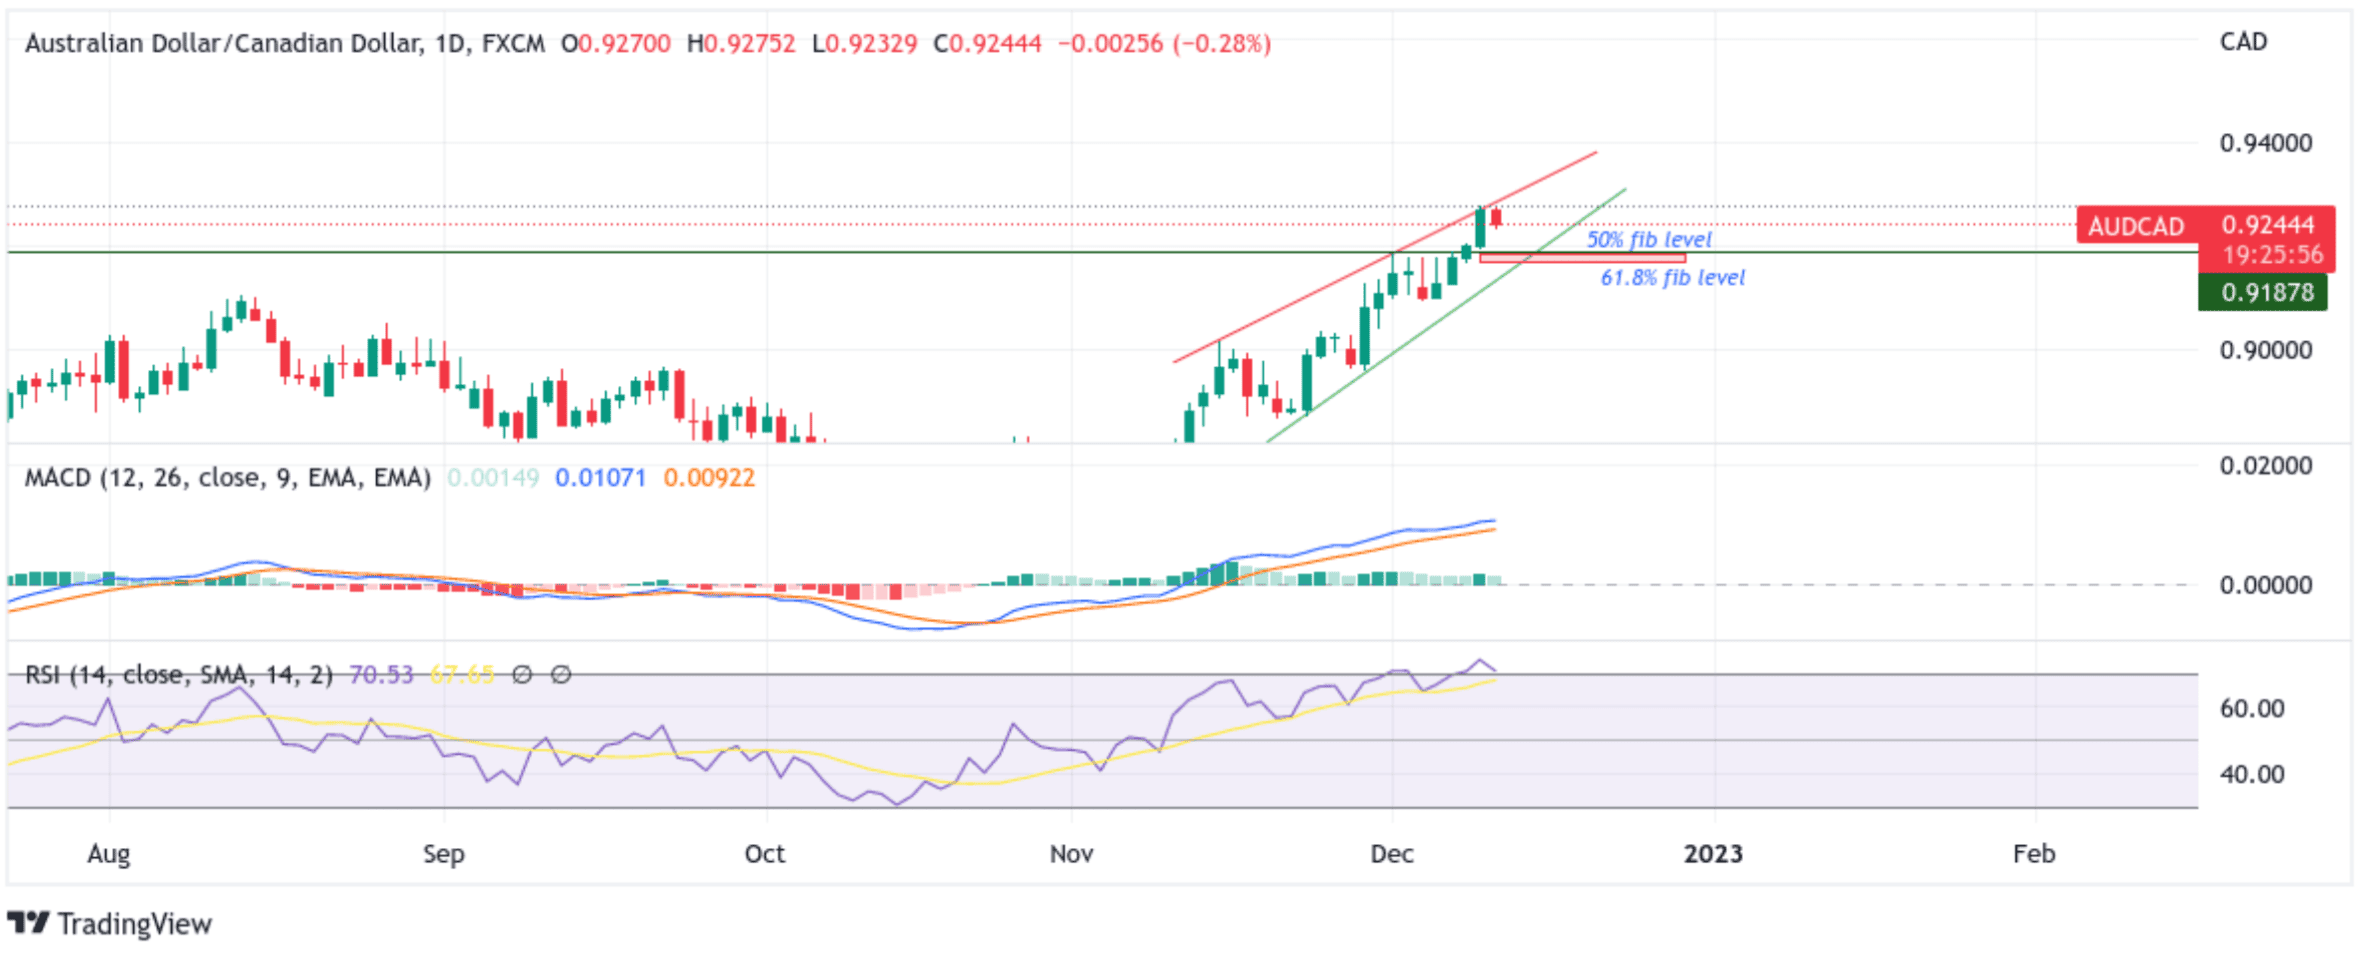Click the Sep label on time axis
Screen dimensions: 2360x971
tap(443, 855)
